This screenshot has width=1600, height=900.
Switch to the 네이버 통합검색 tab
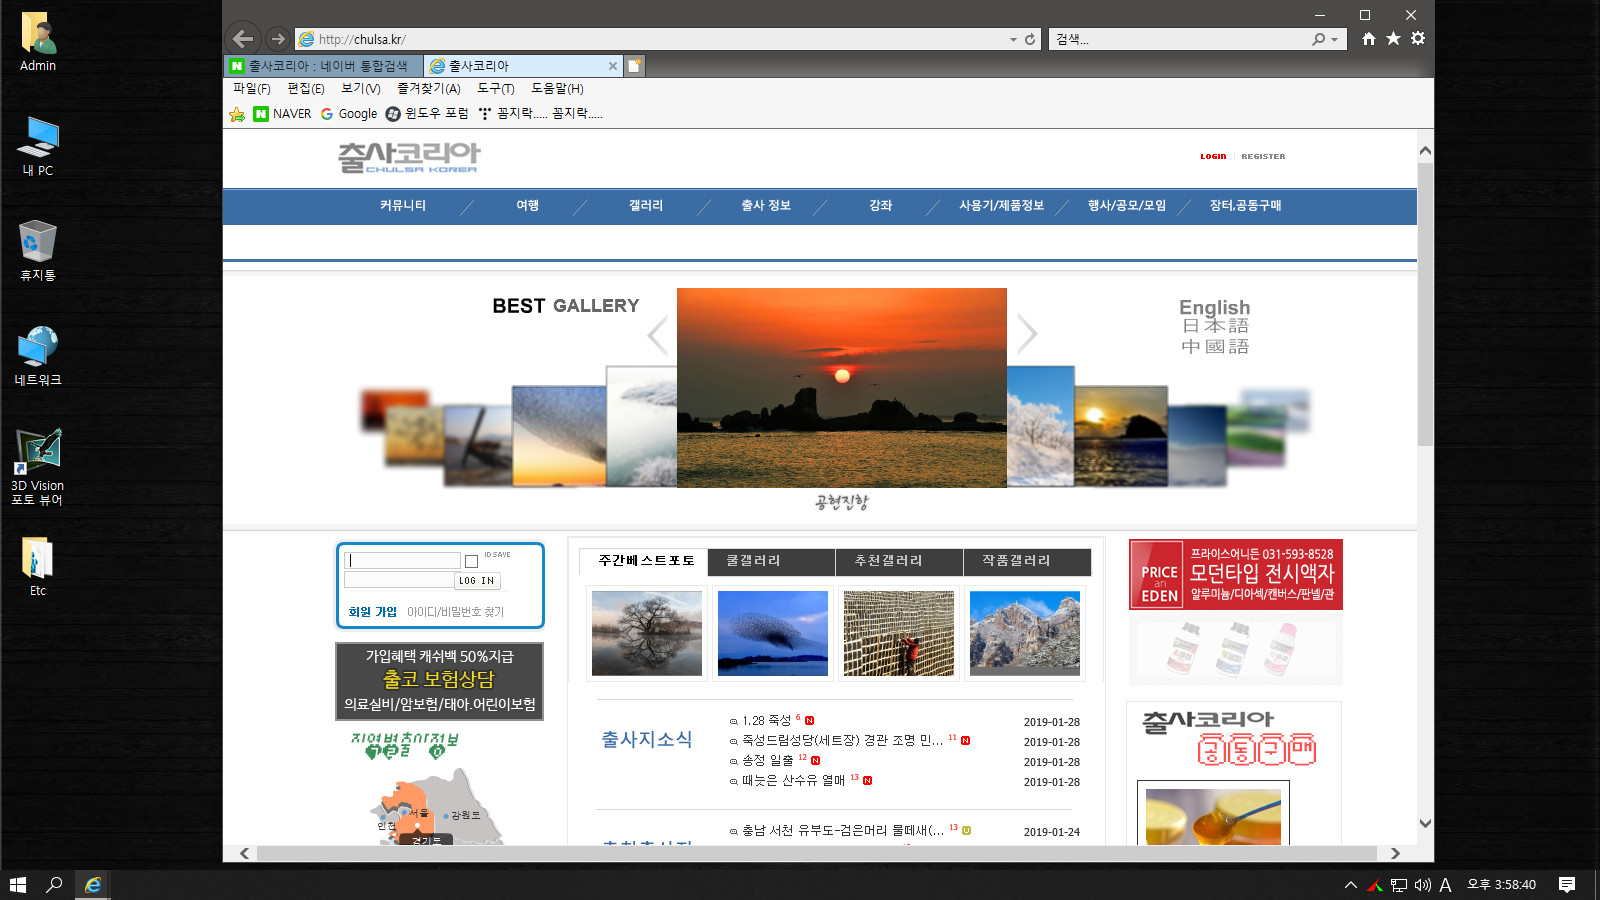[325, 66]
